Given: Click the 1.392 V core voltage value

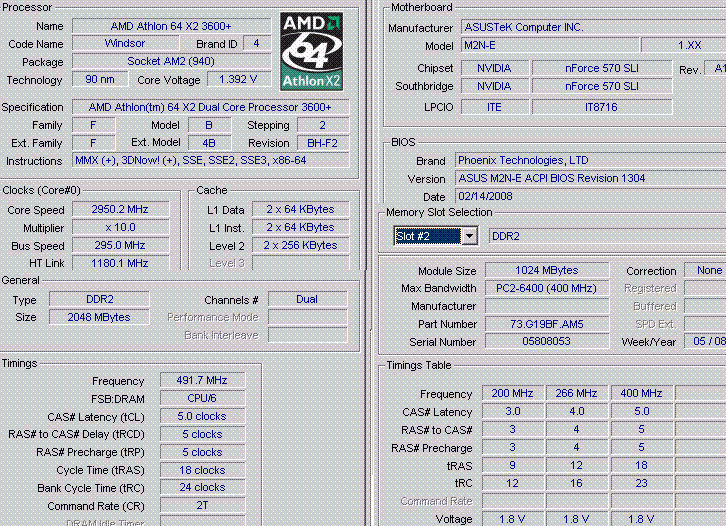Looking at the screenshot, I should tap(238, 79).
